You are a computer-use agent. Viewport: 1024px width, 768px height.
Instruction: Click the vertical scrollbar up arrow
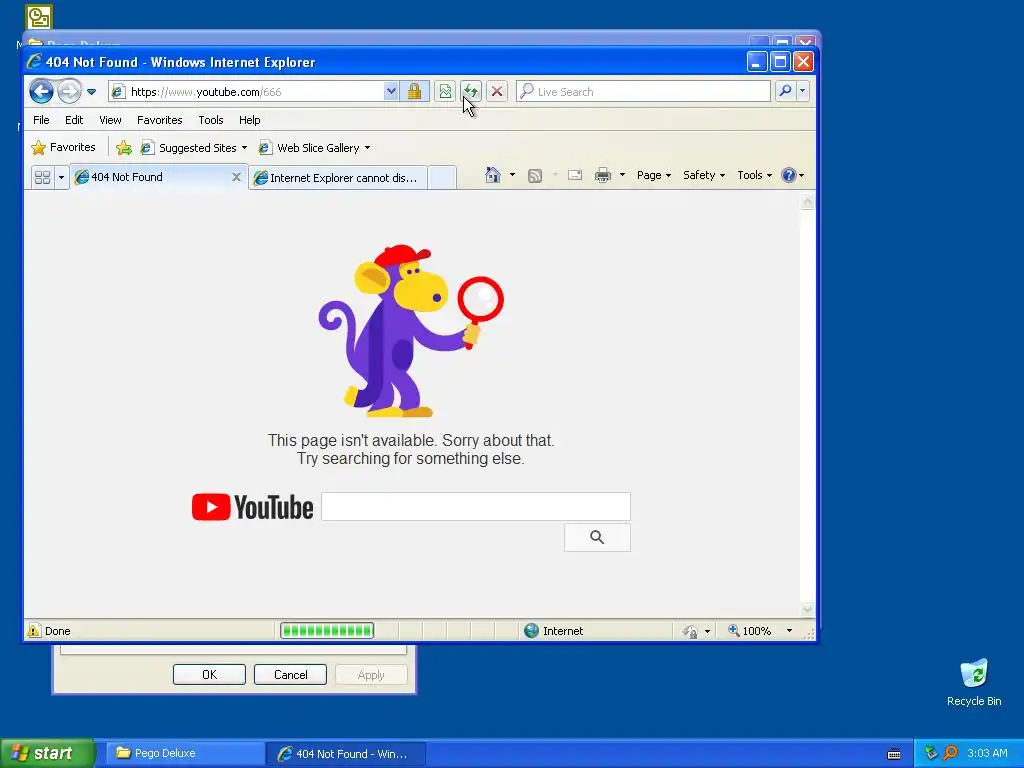(807, 202)
